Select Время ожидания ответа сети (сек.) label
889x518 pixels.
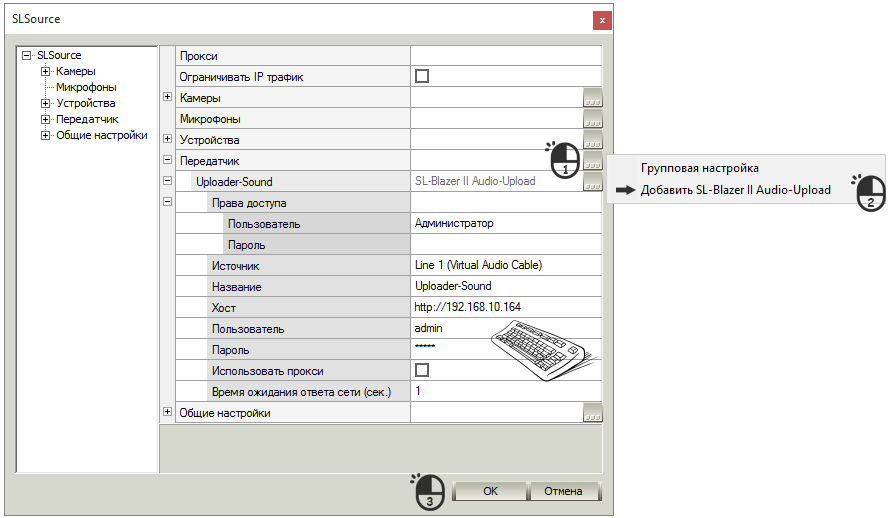point(302,392)
